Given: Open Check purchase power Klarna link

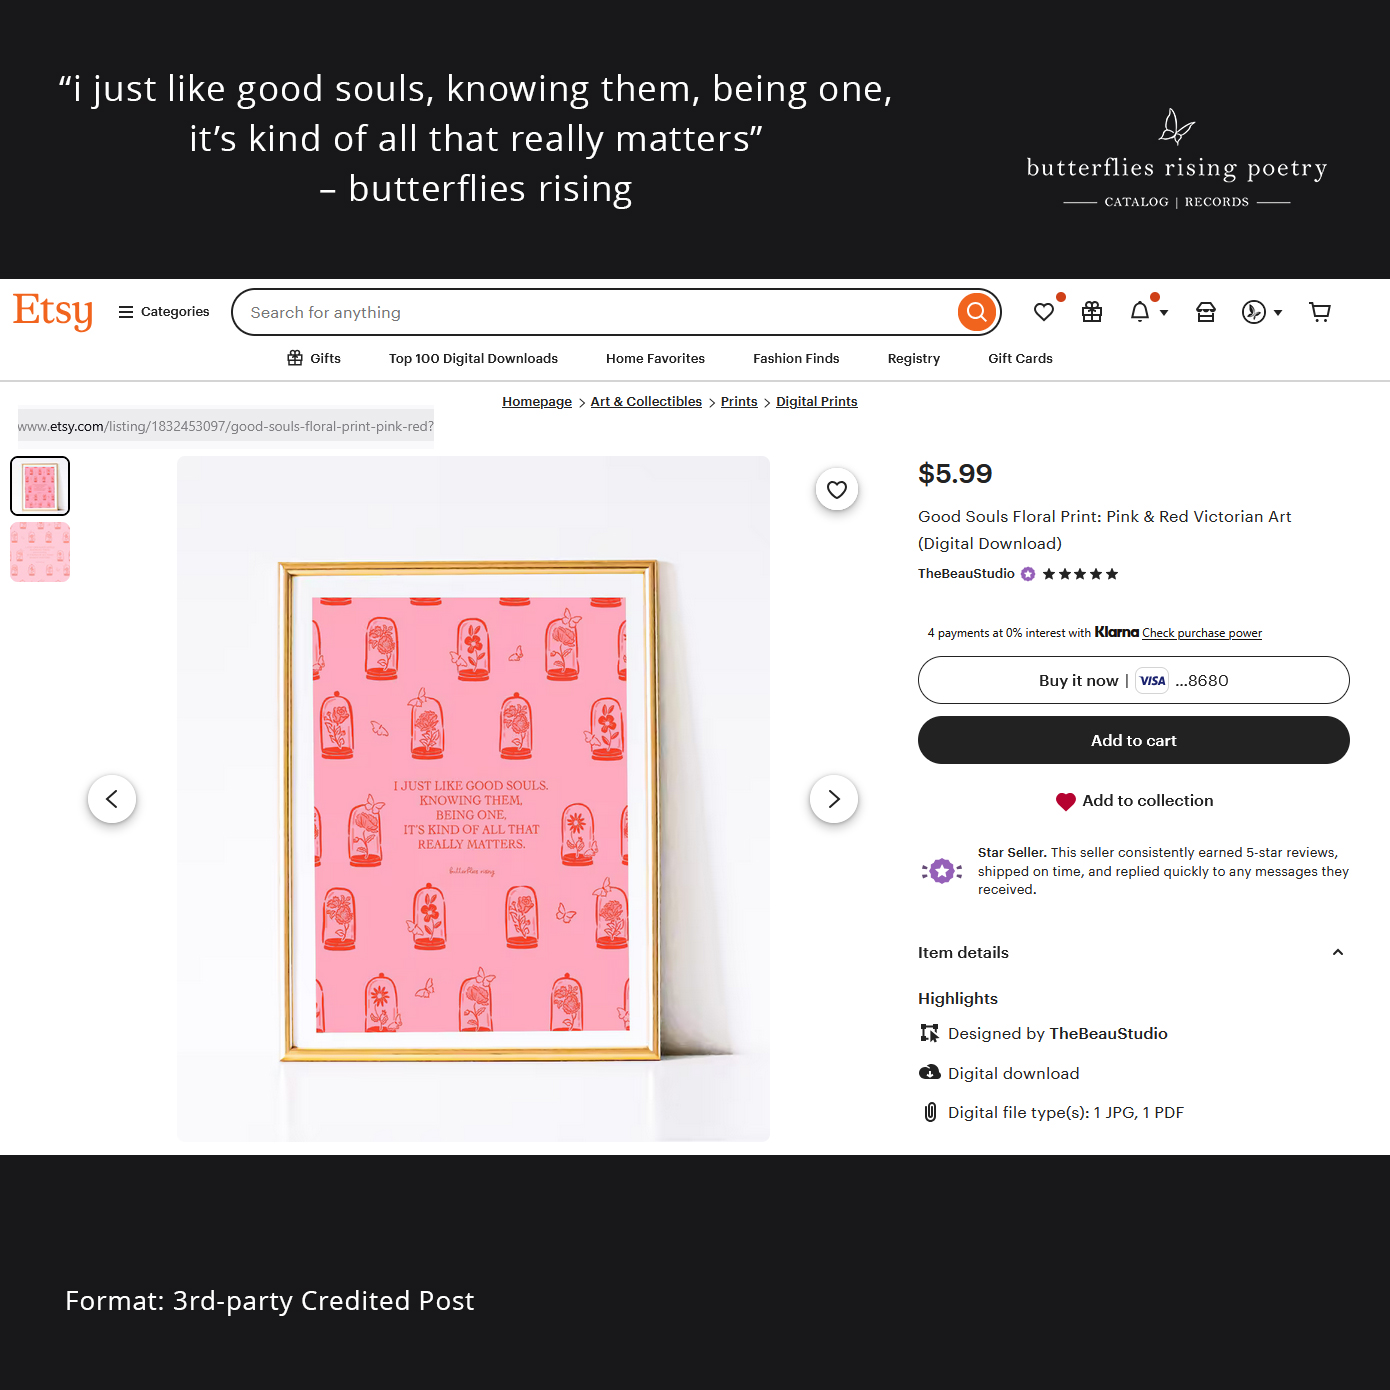Looking at the screenshot, I should tap(1202, 633).
